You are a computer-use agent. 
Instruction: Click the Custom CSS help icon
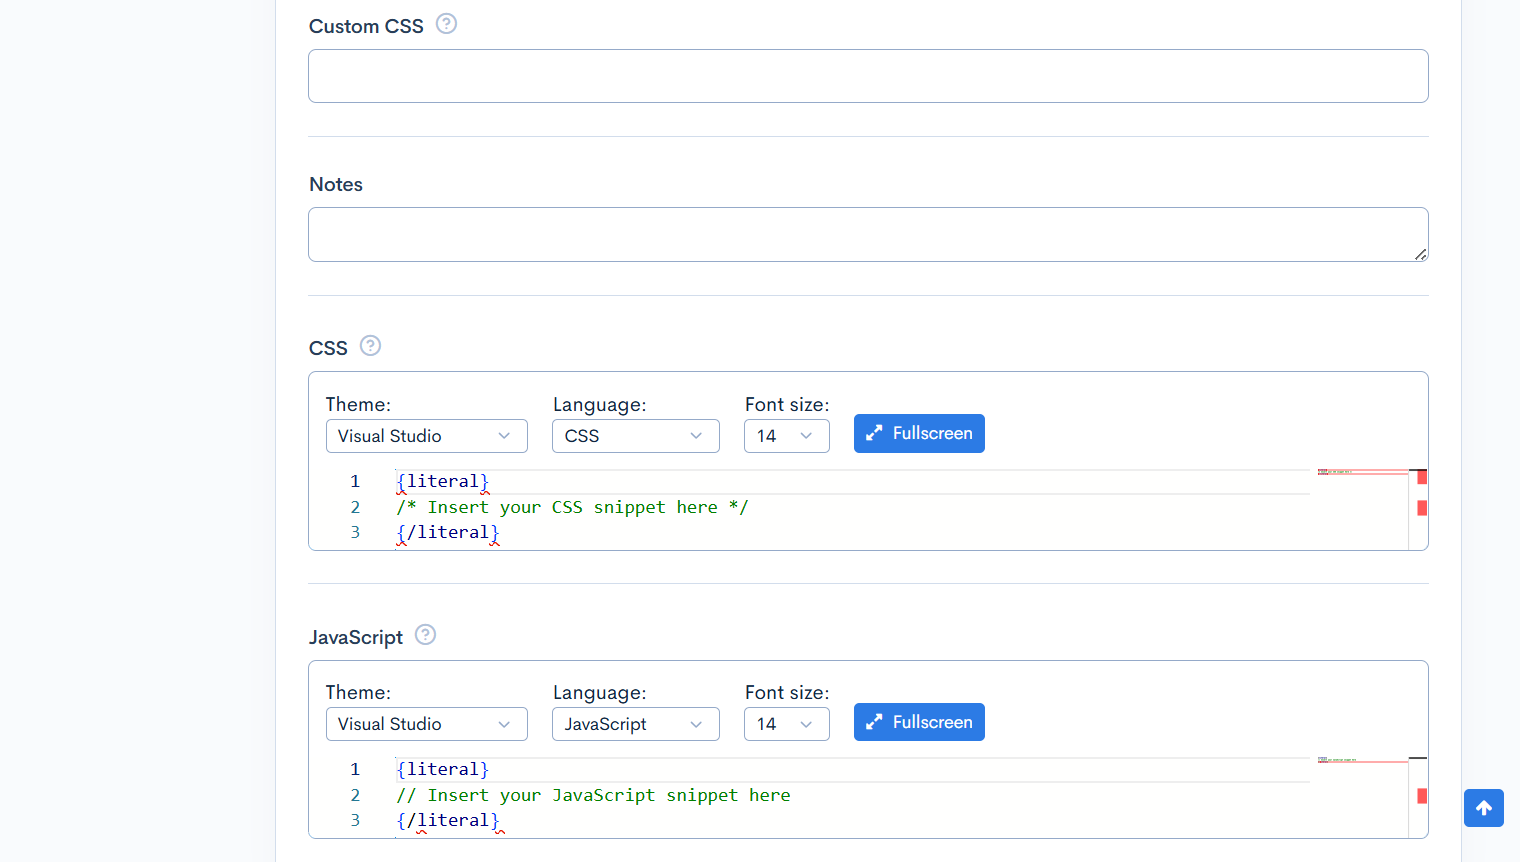(x=446, y=24)
